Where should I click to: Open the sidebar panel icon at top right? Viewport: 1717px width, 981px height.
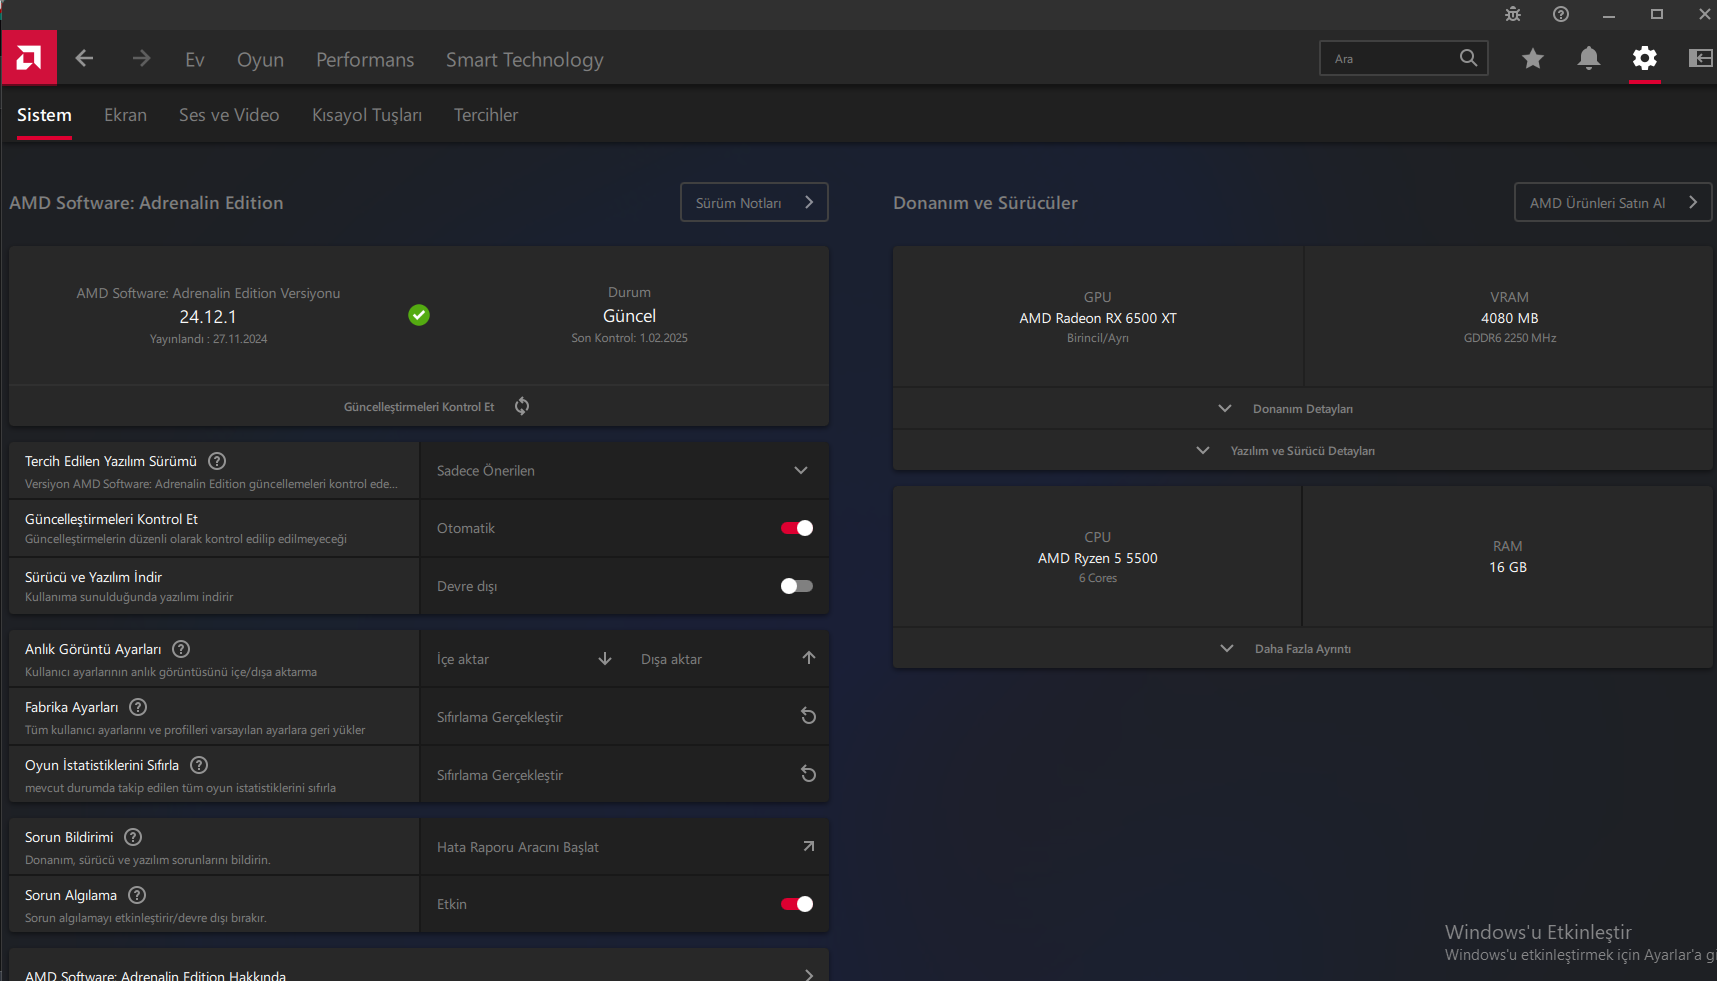click(x=1699, y=59)
